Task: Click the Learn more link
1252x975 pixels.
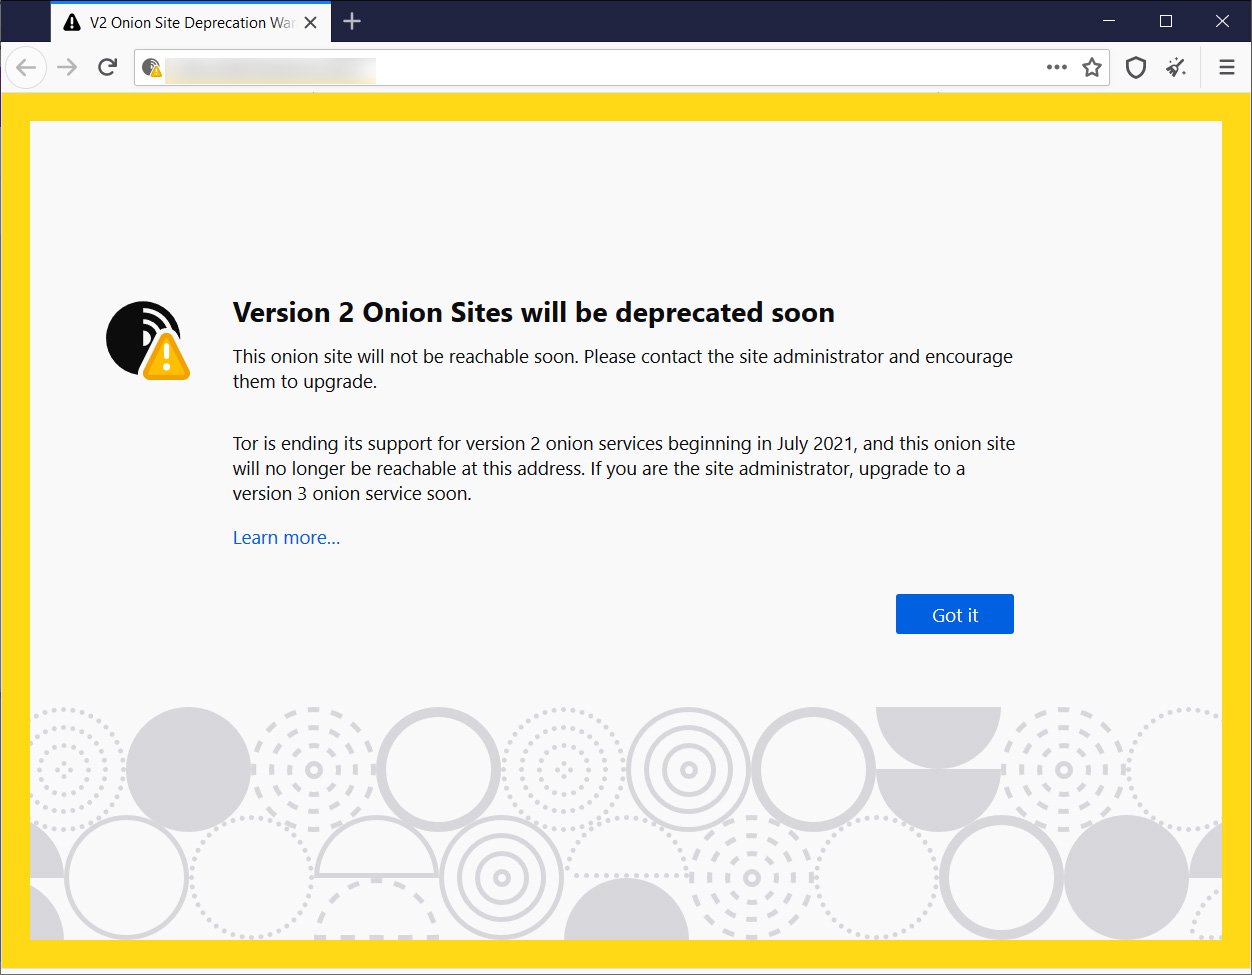Action: (x=286, y=538)
